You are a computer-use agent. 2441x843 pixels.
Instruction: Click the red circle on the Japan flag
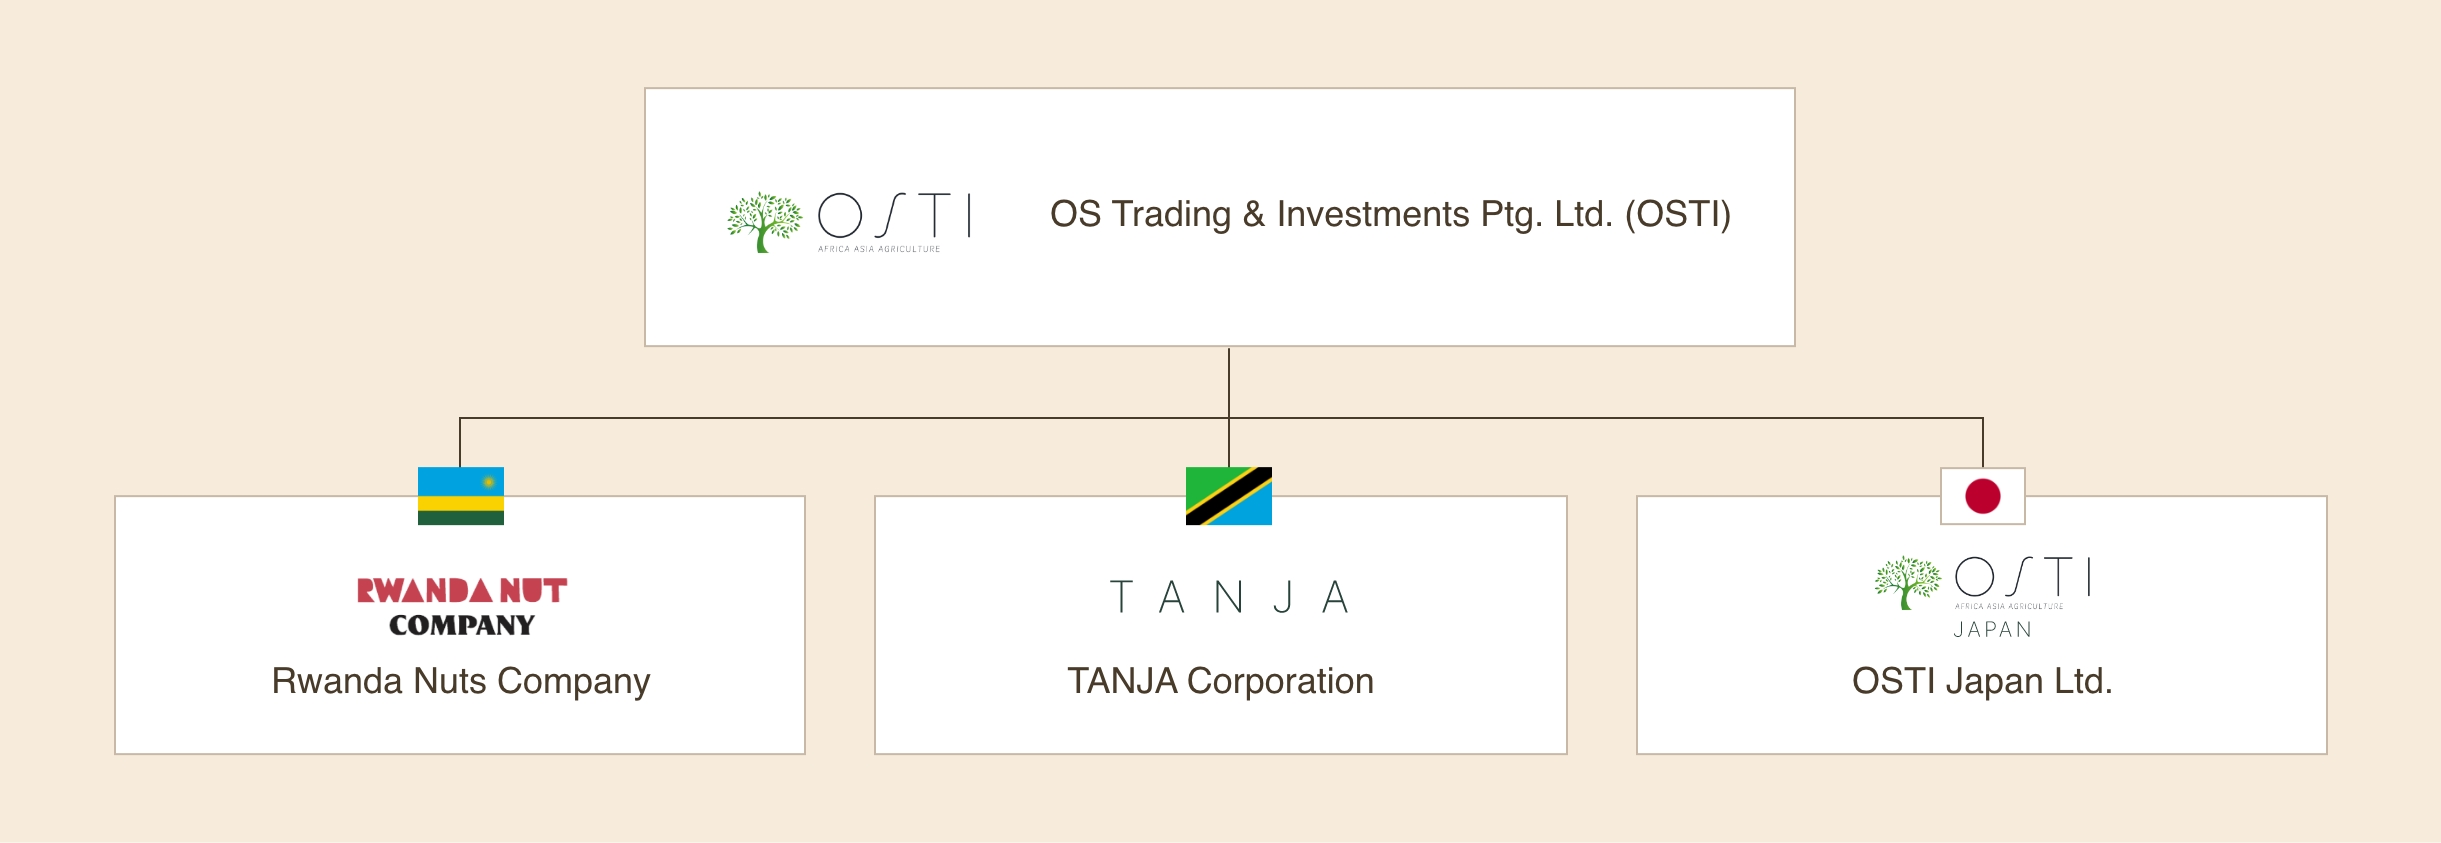pyautogui.click(x=1982, y=496)
